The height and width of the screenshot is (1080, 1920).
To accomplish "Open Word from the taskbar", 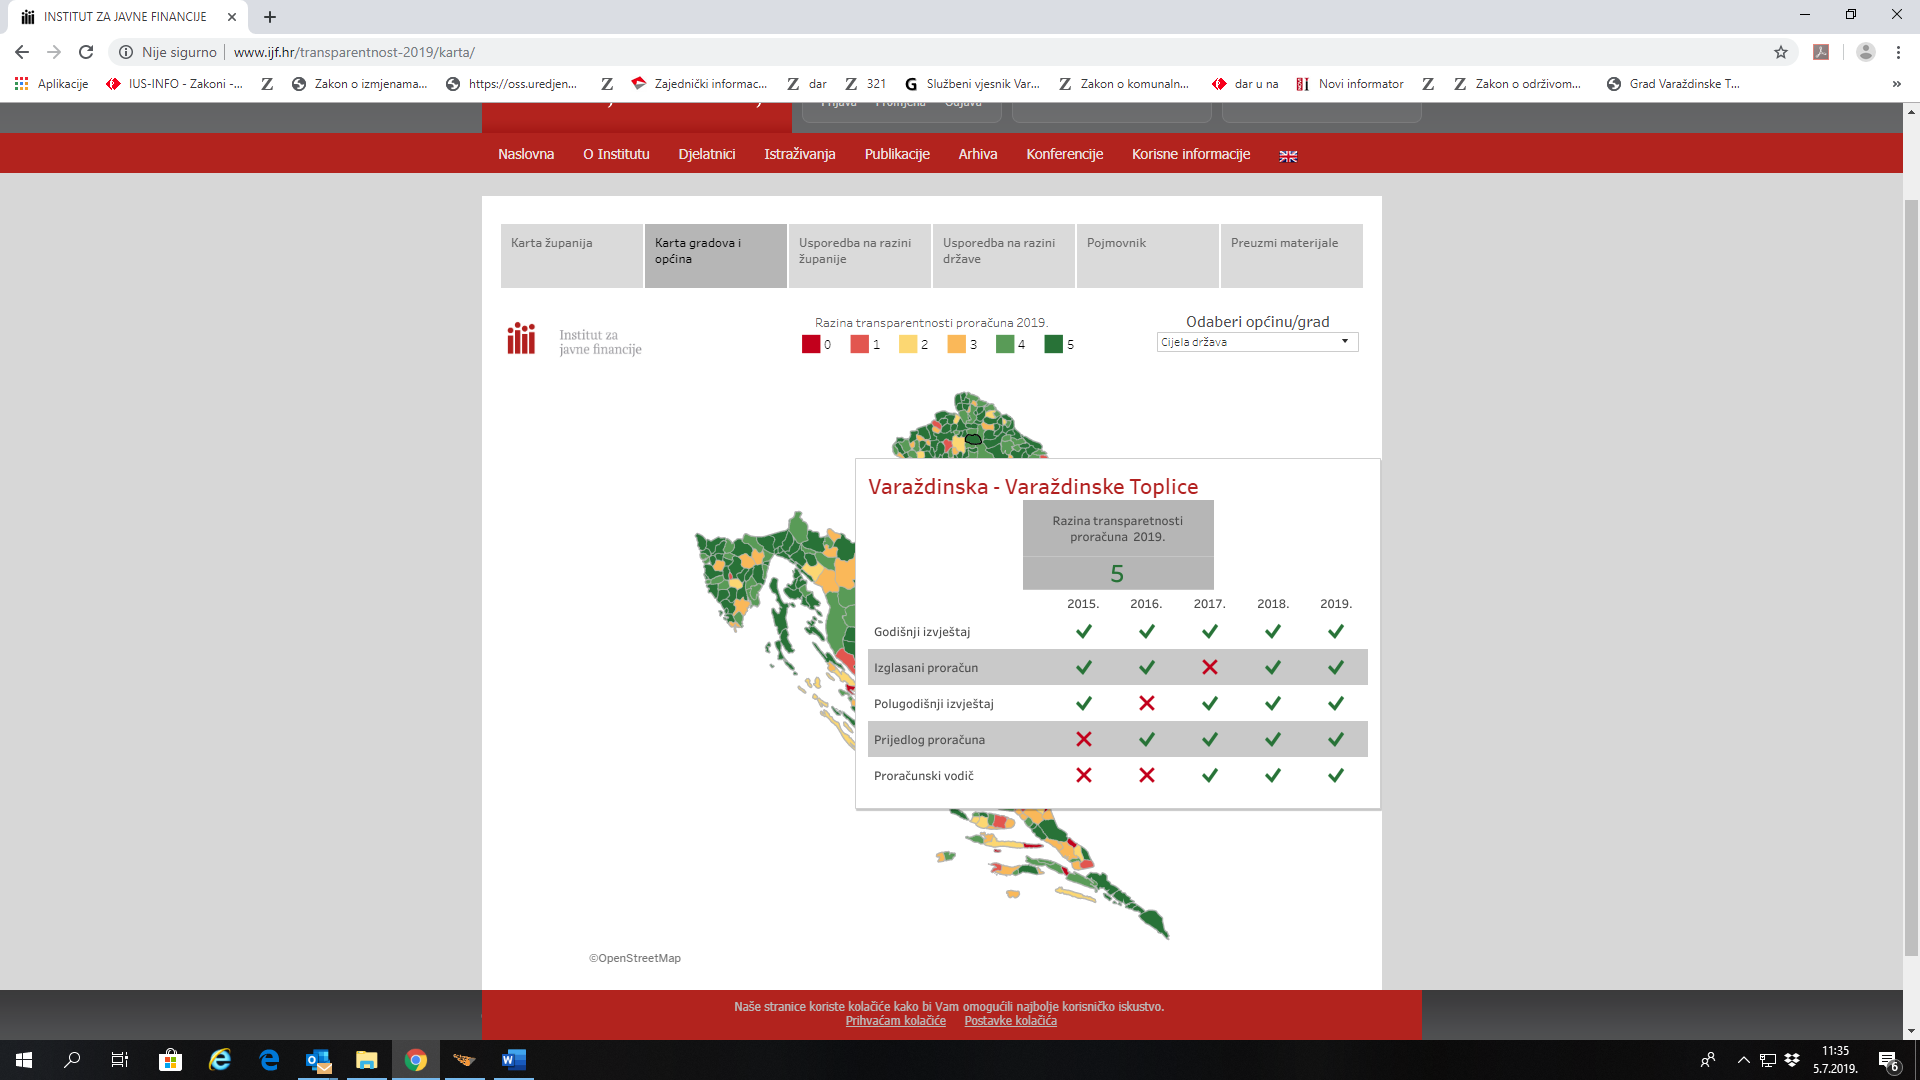I will click(513, 1060).
